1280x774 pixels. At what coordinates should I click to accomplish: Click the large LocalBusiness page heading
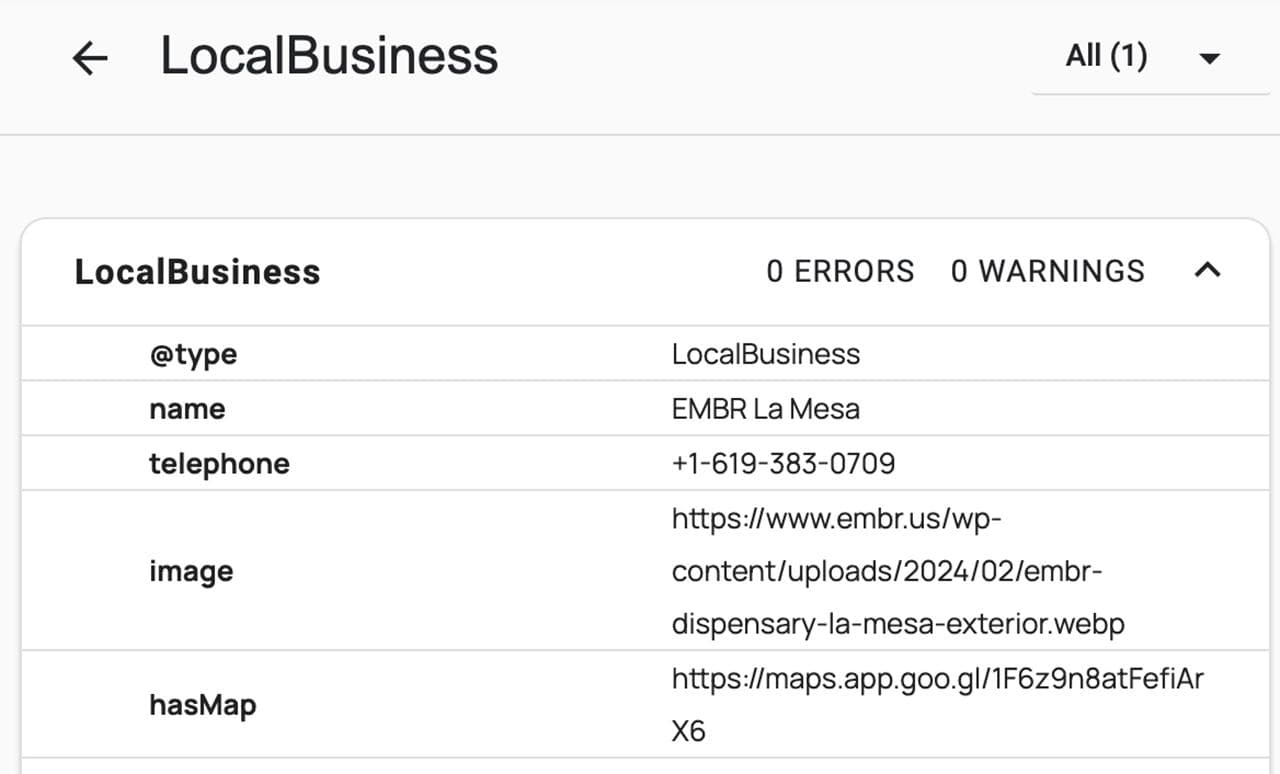(x=329, y=56)
